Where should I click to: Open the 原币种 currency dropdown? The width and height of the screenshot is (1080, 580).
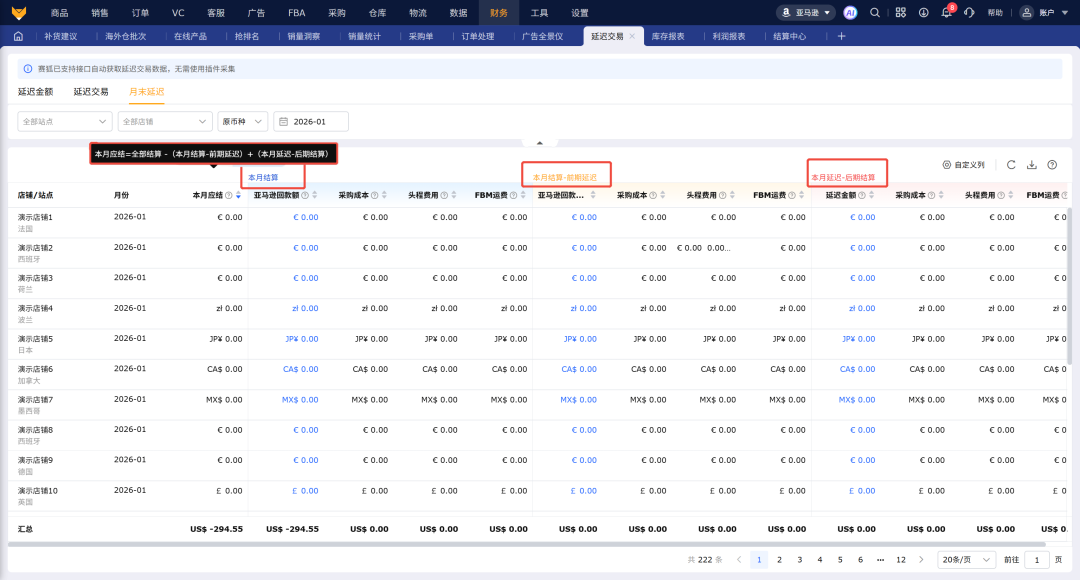coord(242,121)
